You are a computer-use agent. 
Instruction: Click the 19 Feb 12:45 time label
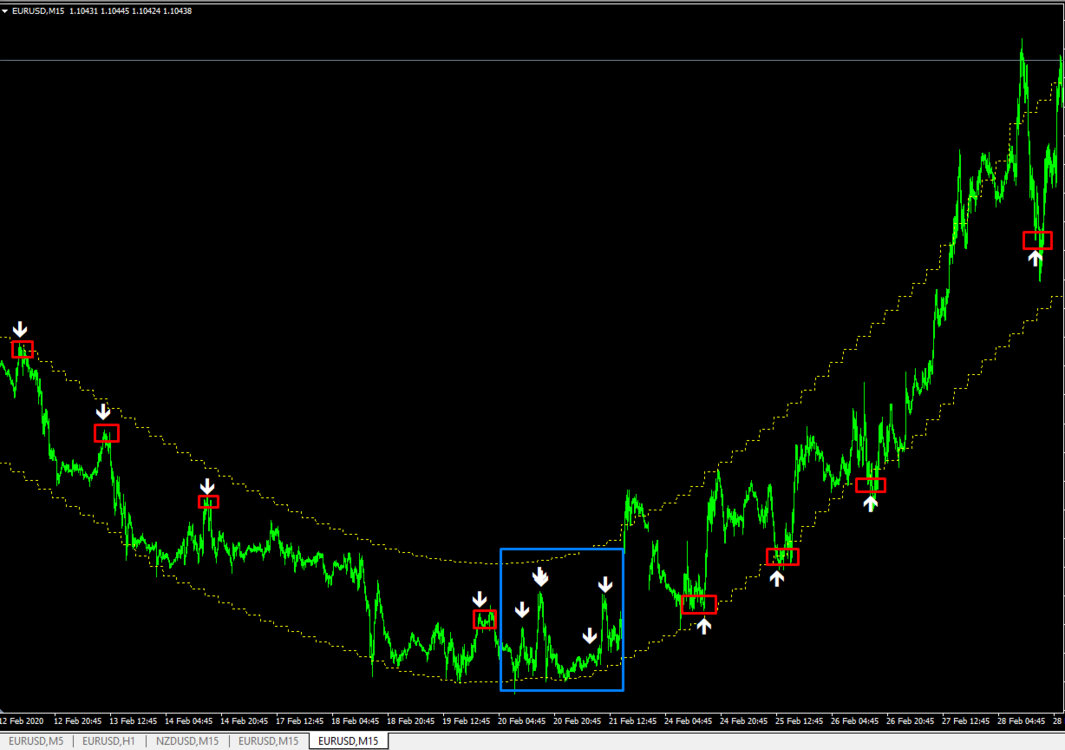click(466, 721)
